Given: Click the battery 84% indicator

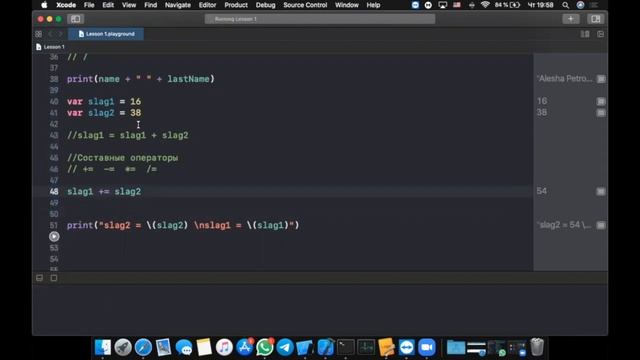Looking at the screenshot, I should tap(507, 5).
